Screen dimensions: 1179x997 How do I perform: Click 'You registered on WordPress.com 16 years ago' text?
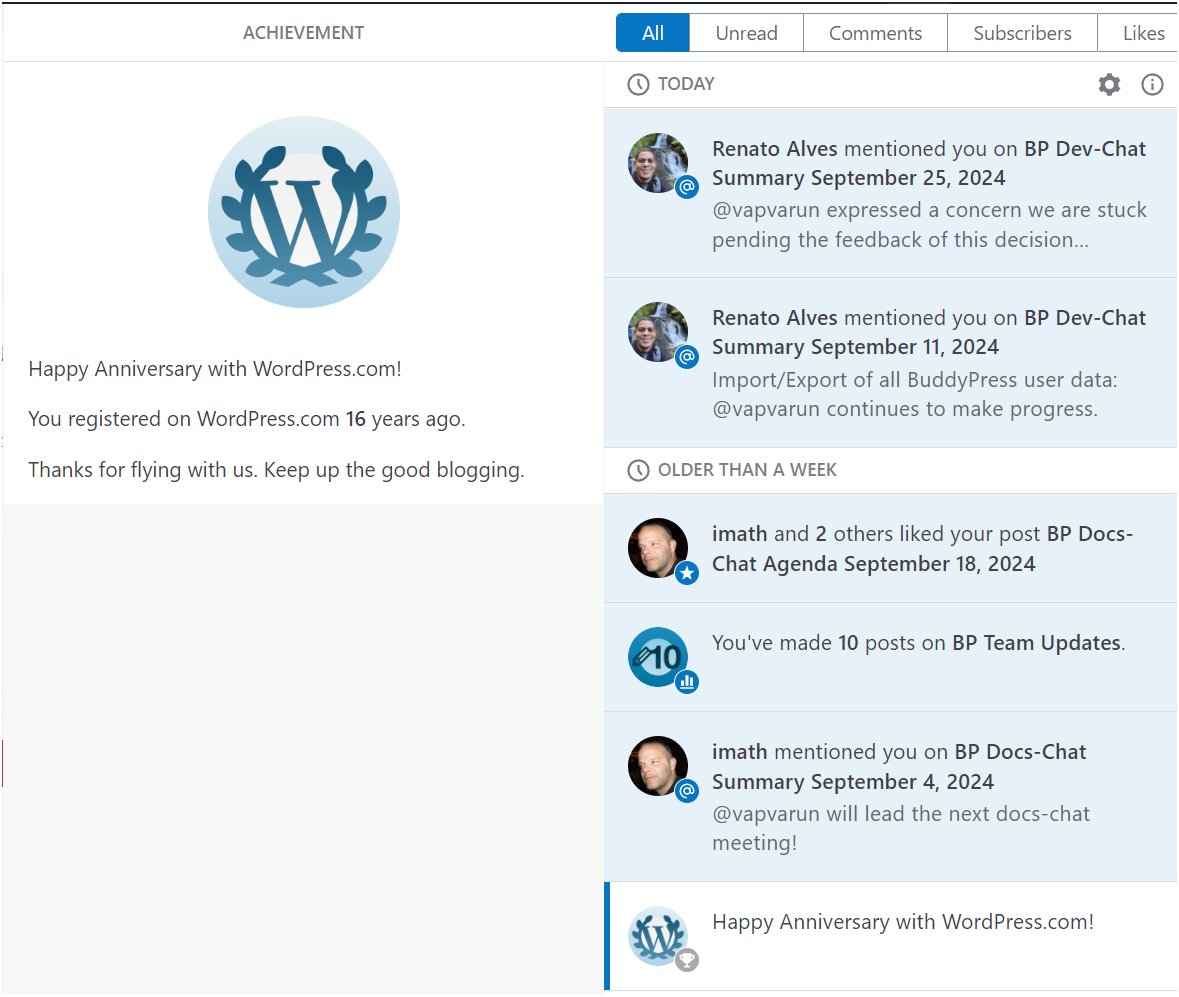[x=247, y=419]
